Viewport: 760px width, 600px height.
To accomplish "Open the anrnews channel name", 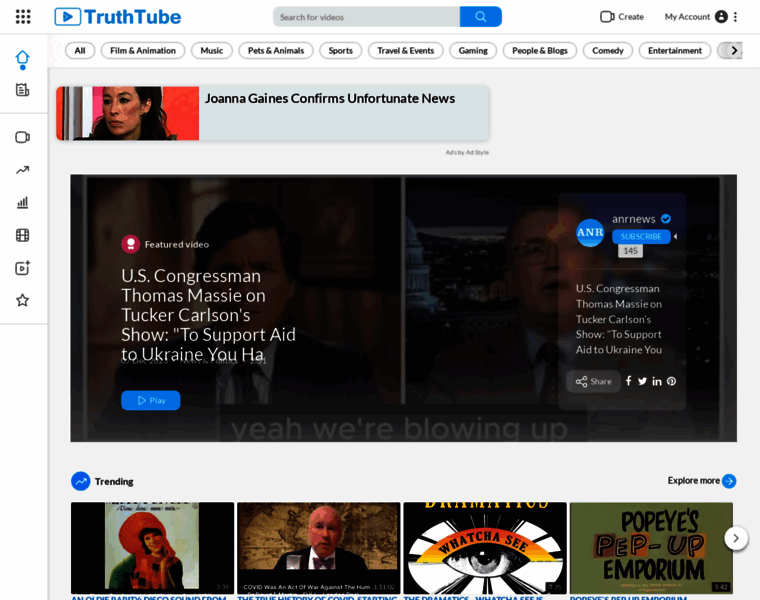I will 633,219.
